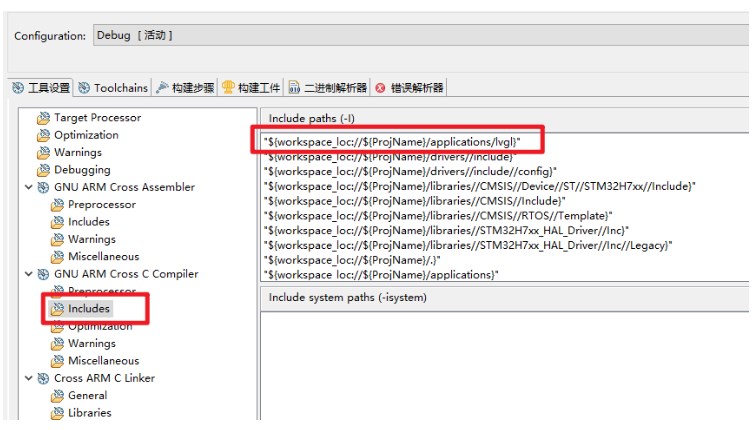Click inside the Include system paths list
Viewport: 756px width, 430px height.
click(505, 365)
